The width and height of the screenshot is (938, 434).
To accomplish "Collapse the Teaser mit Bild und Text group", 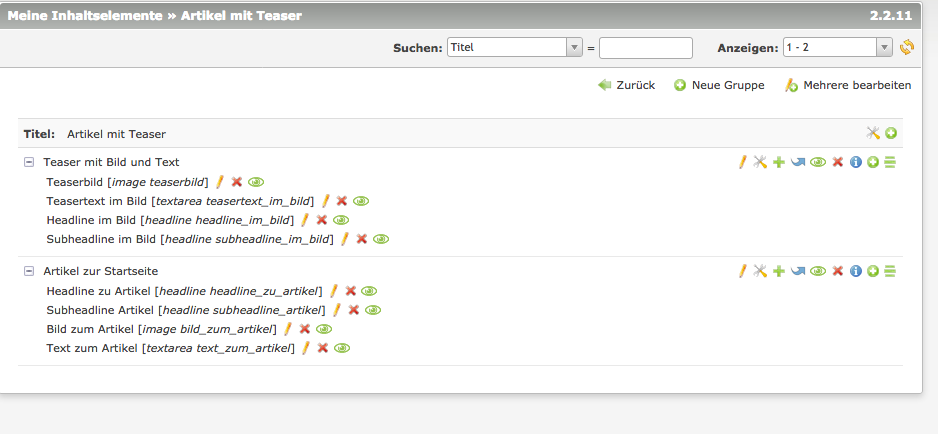I will [x=29, y=162].
